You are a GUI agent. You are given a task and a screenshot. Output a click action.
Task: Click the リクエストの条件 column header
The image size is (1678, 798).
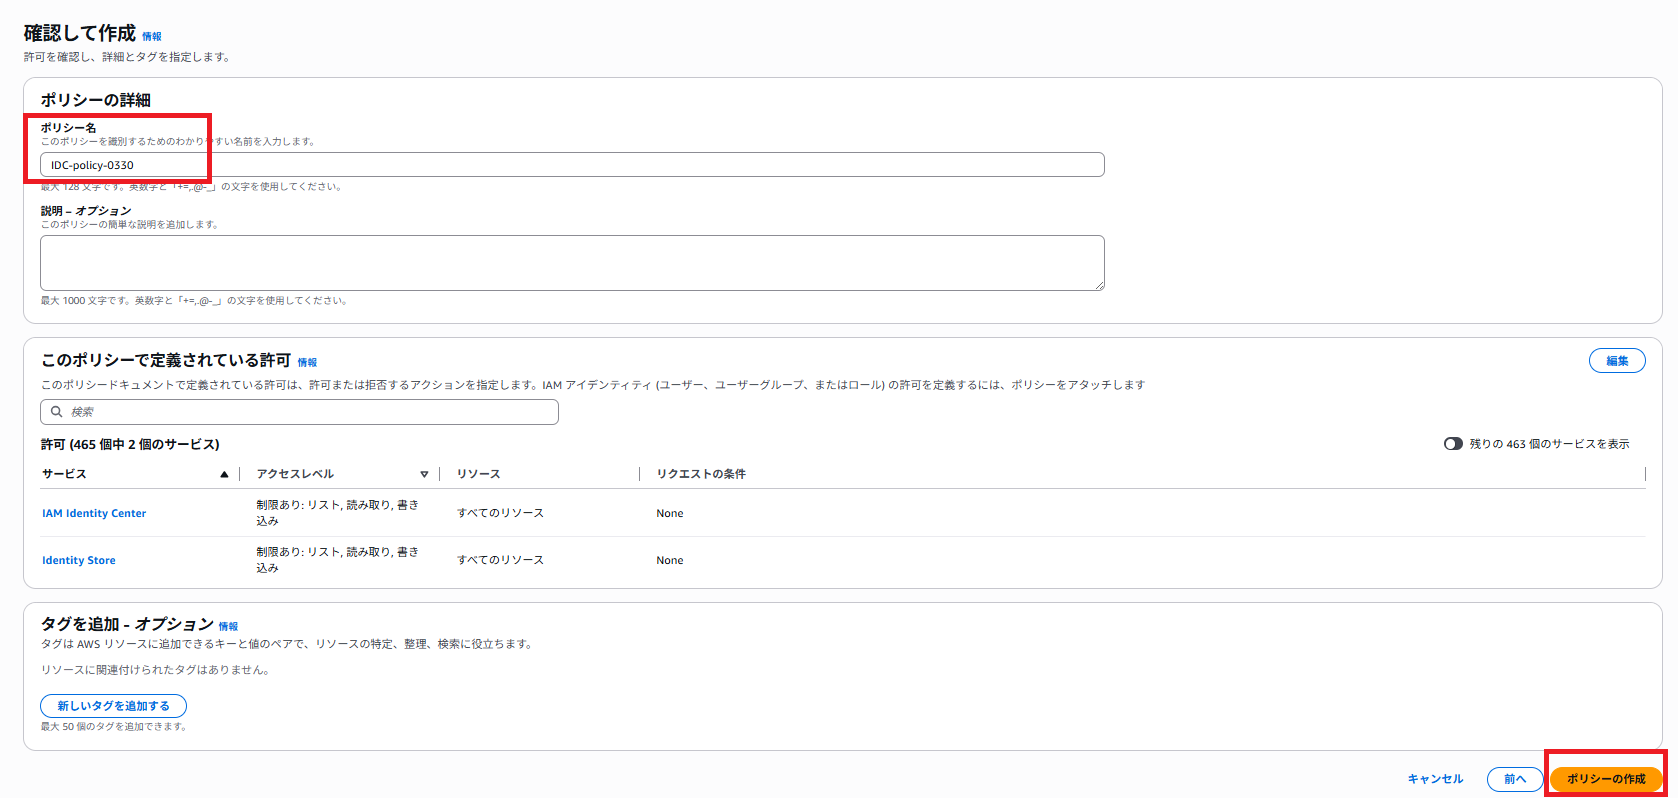coord(701,474)
